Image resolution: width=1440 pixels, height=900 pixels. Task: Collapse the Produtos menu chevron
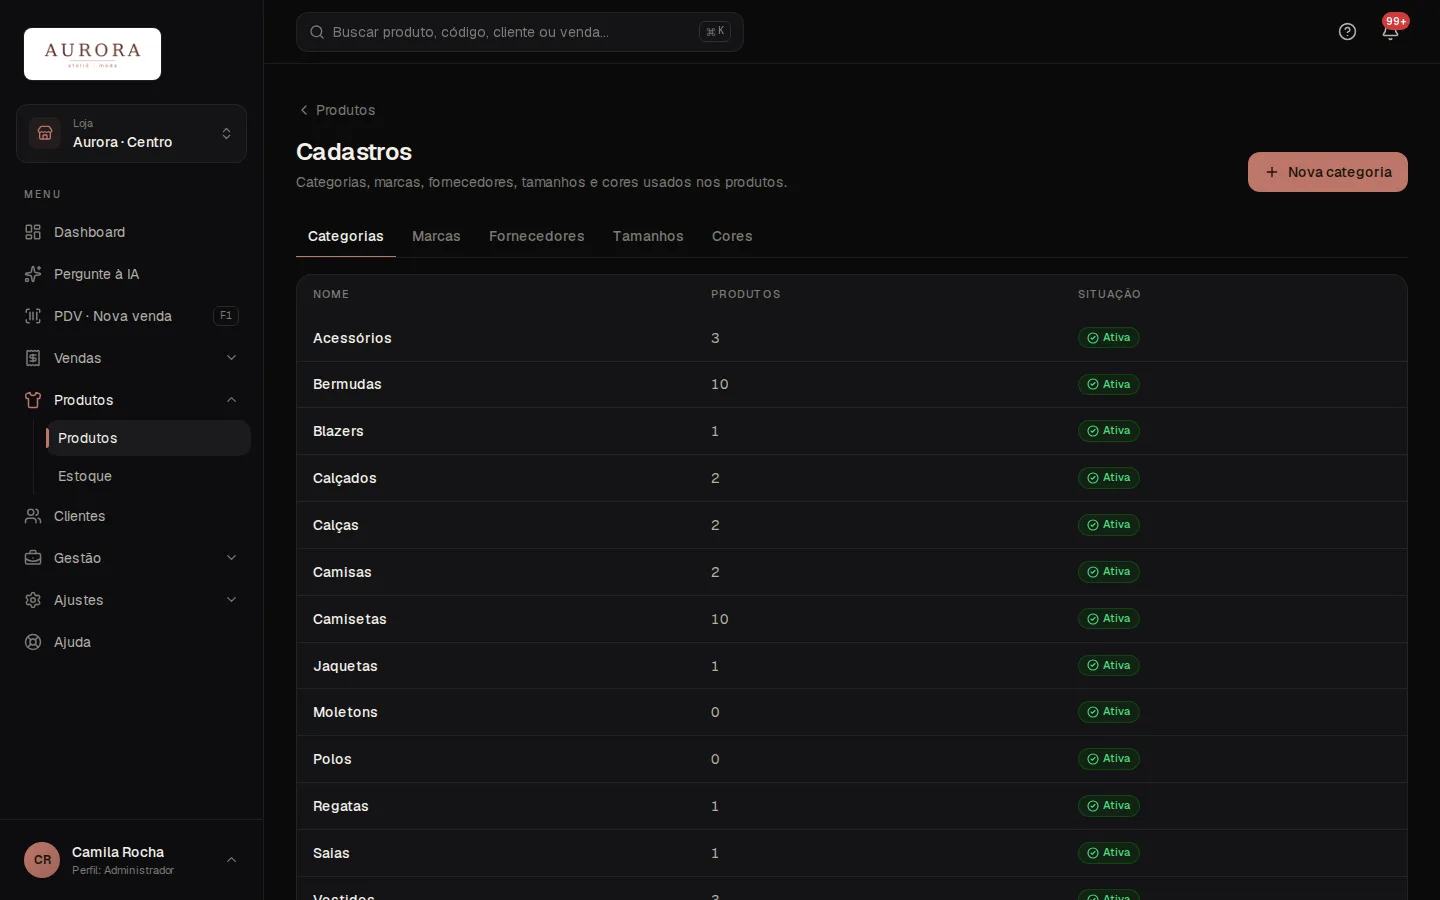coord(231,400)
